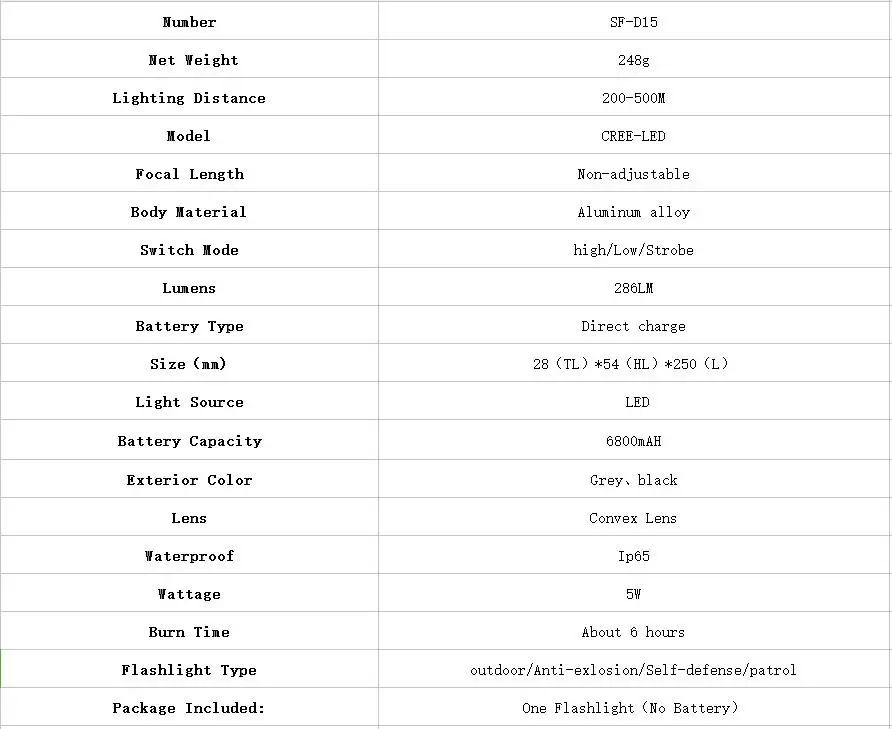
Task: Click the 248g weight value
Action: [x=634, y=60]
